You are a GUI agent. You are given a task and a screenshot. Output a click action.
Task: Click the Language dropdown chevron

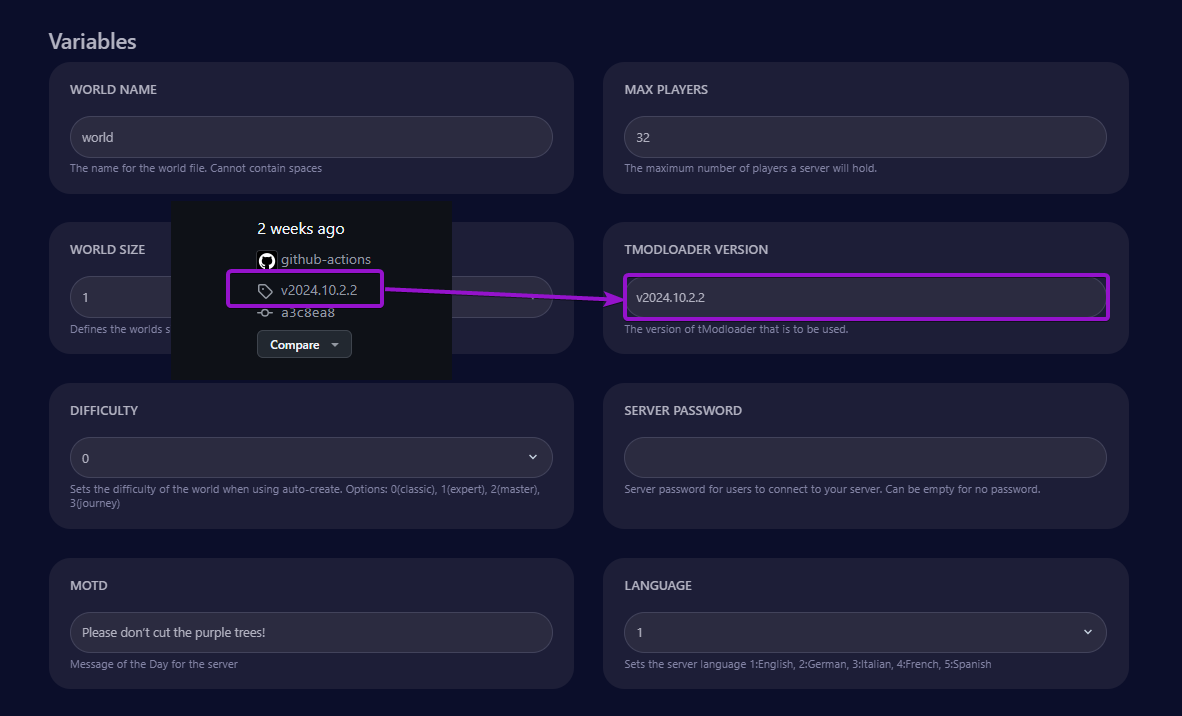pyautogui.click(x=1086, y=632)
